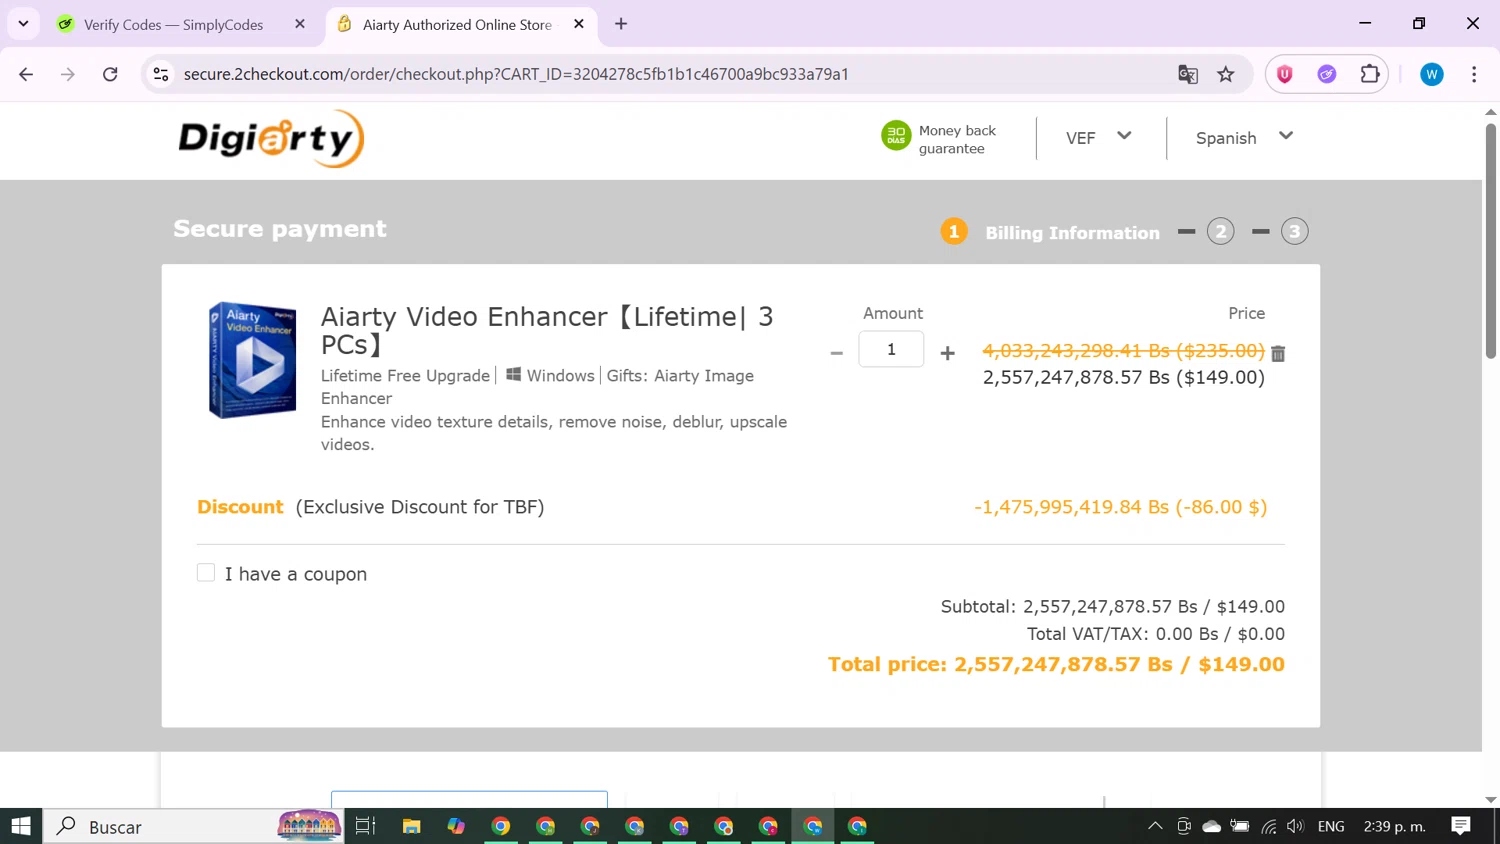The width and height of the screenshot is (1500, 844).
Task: View site information icon in address bar
Action: [161, 74]
